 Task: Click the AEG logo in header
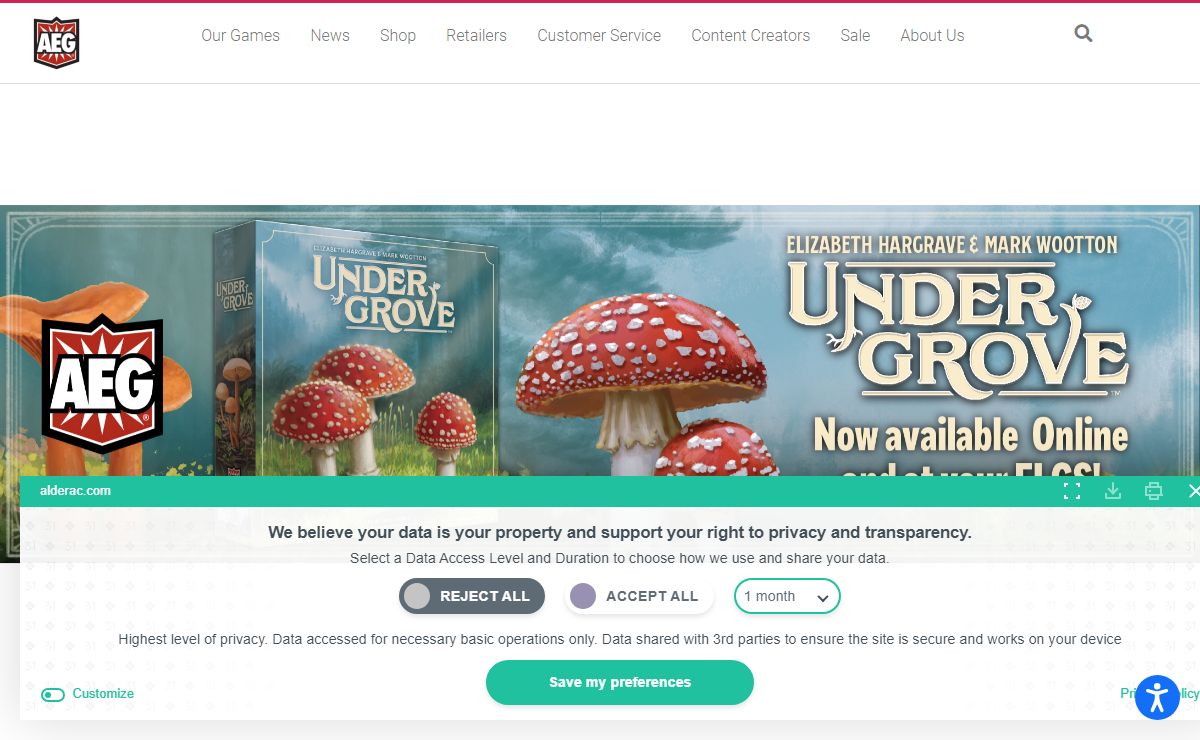click(56, 43)
